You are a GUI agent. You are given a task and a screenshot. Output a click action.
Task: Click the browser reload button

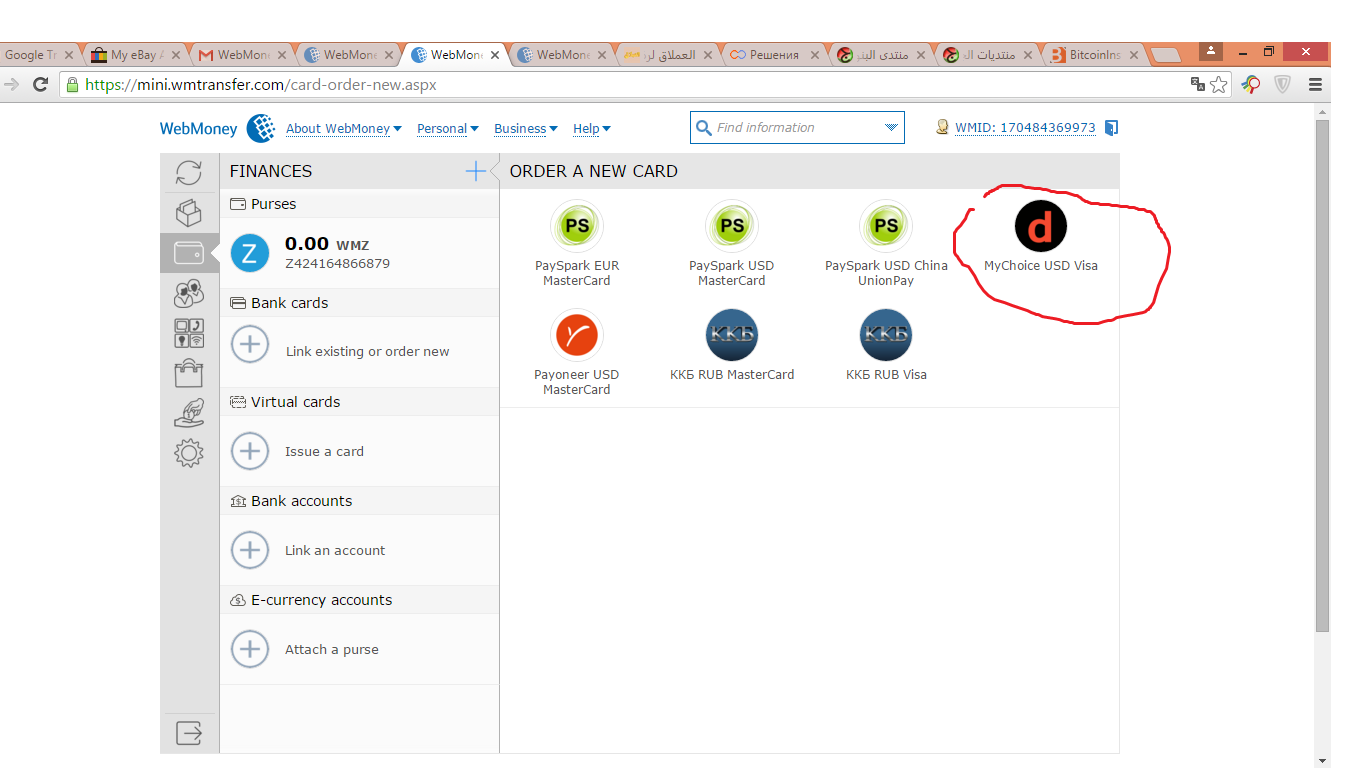click(41, 85)
